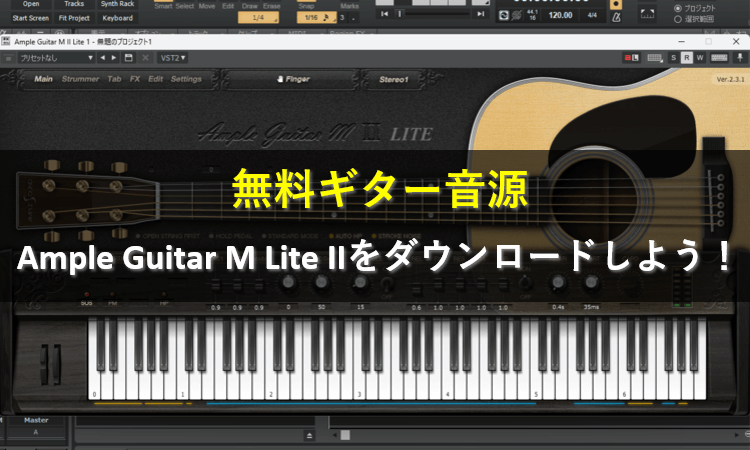This screenshot has width=750, height=450.
Task: Switch to the Strummer tab
Action: [x=80, y=79]
